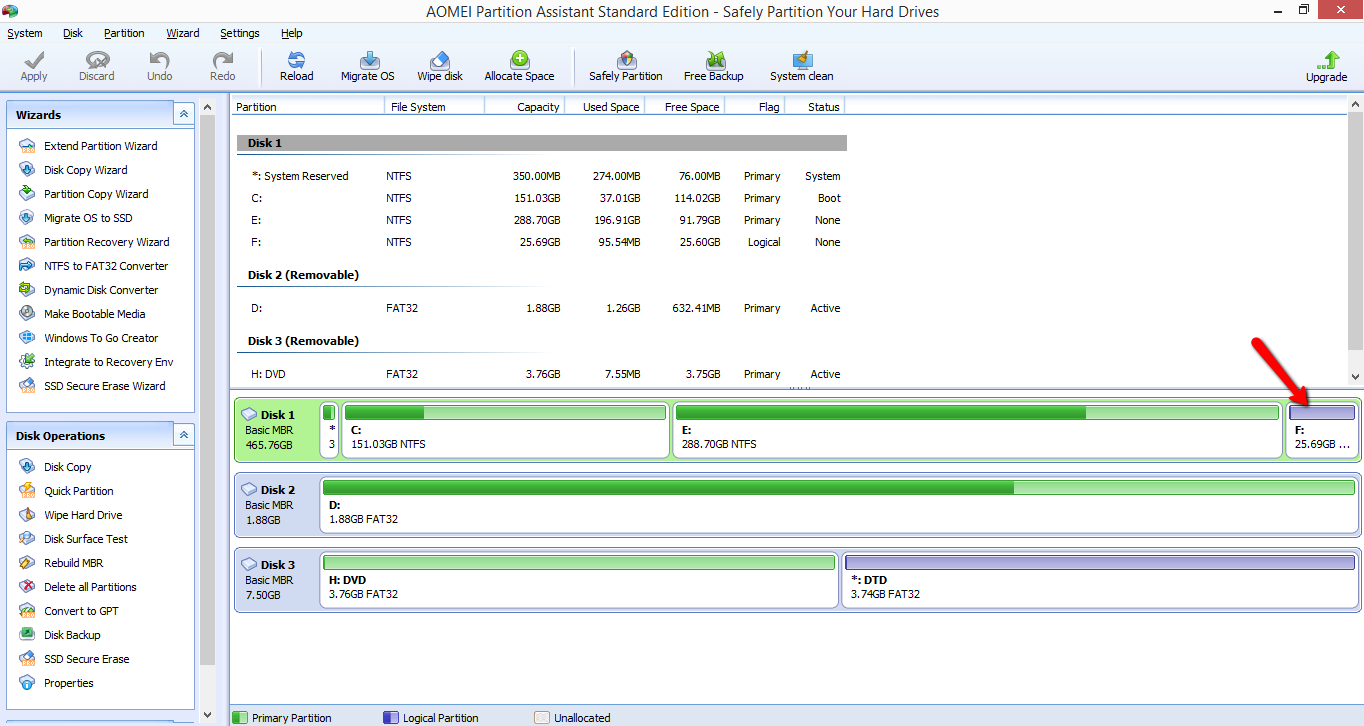Viewport: 1364px width, 726px height.
Task: Click the partition list scrollbar down arrow
Action: tap(1355, 377)
